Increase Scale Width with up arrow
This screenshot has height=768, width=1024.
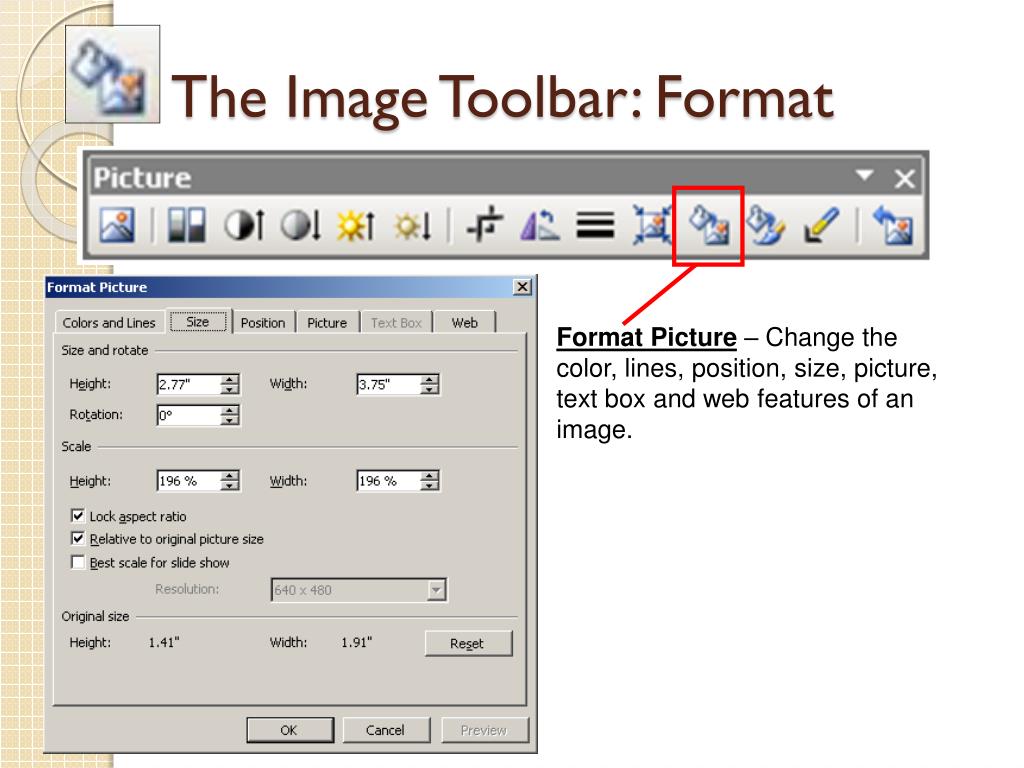tap(430, 476)
